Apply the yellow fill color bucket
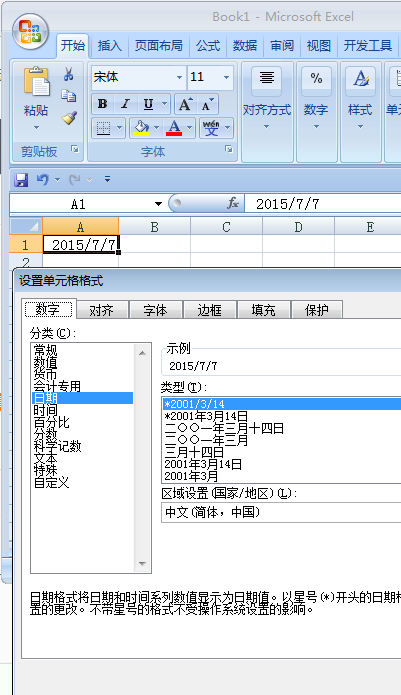Screen dimensions: 401x695 pyautogui.click(x=141, y=128)
